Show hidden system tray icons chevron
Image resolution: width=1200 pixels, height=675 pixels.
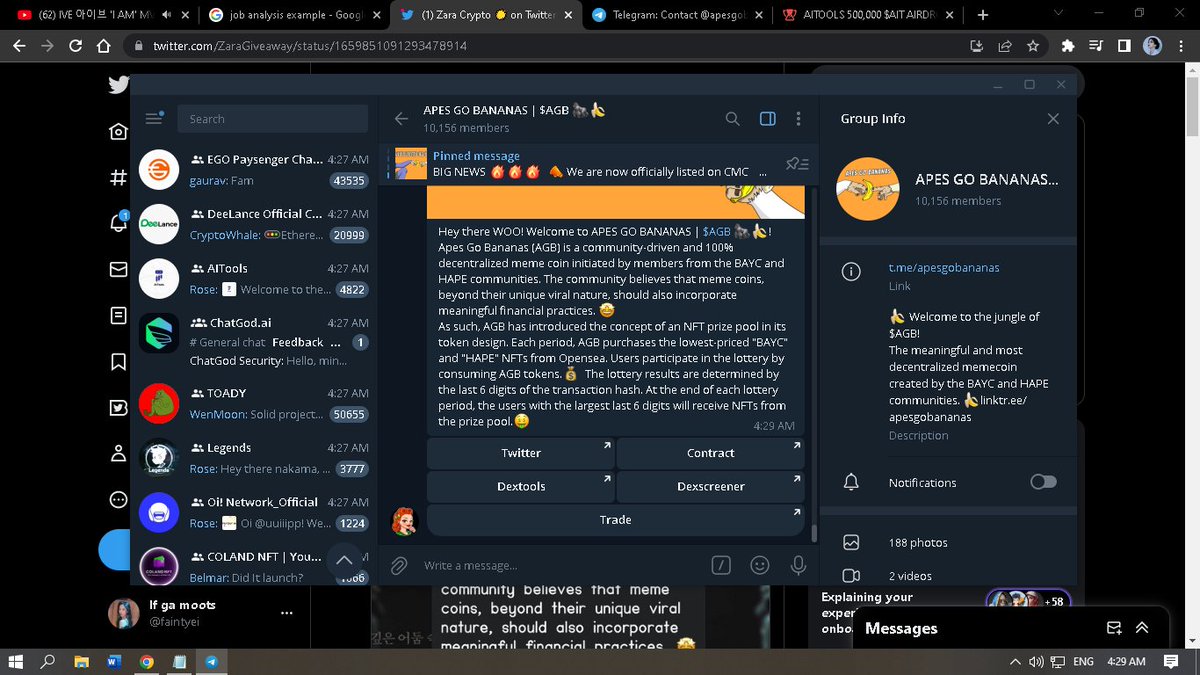click(x=1016, y=661)
